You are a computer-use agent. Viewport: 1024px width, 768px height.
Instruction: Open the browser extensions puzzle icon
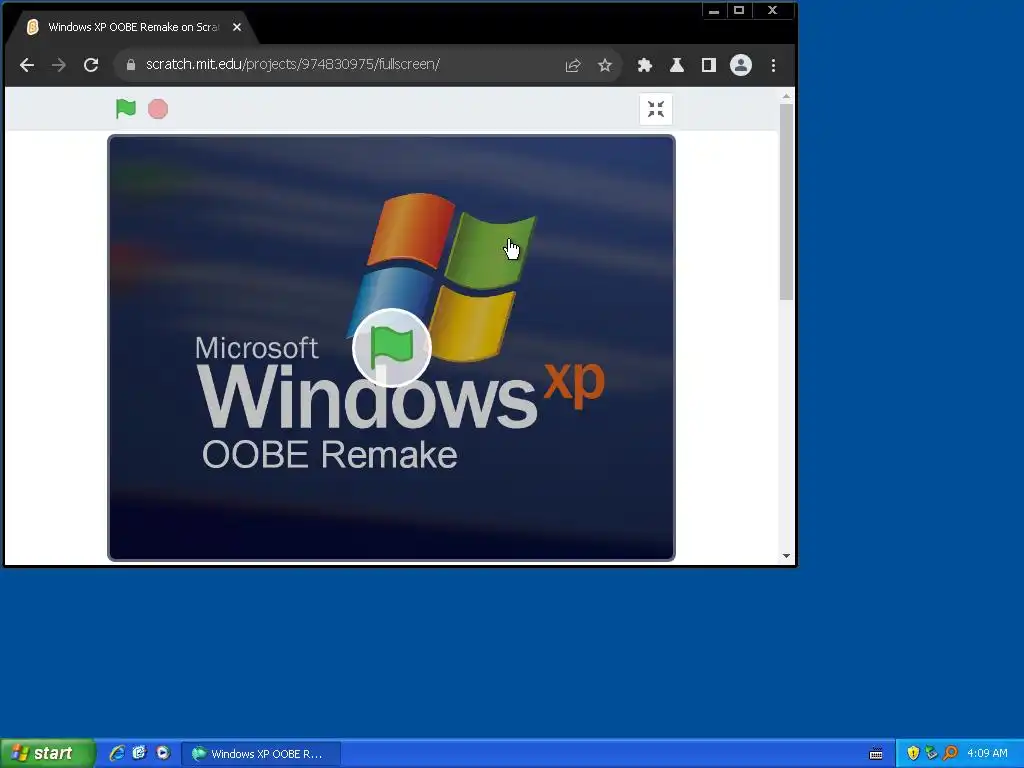[x=645, y=65]
